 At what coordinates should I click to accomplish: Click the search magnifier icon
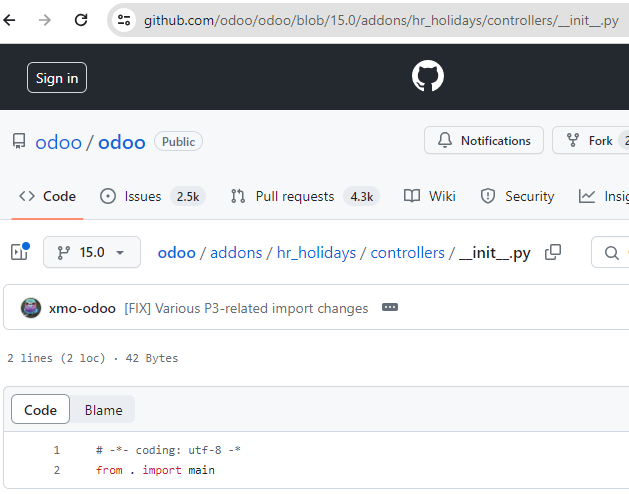(611, 252)
